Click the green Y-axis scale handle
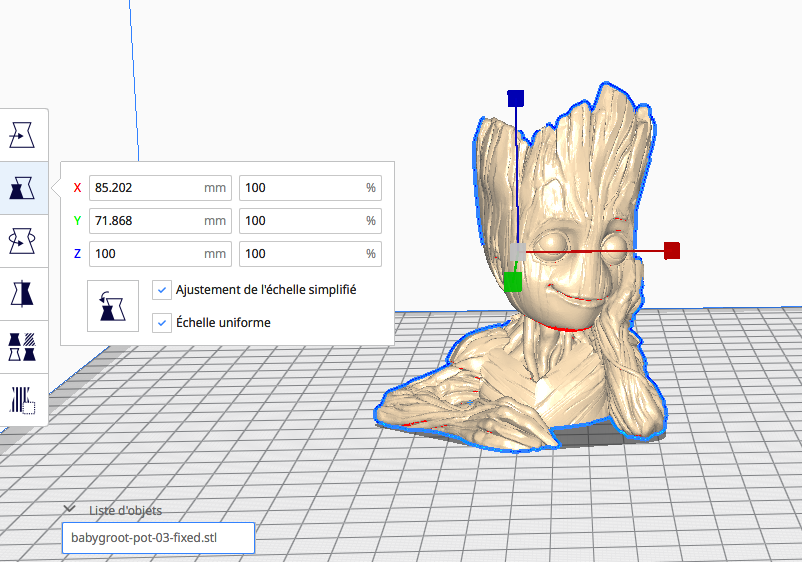The height and width of the screenshot is (562, 802). (513, 282)
